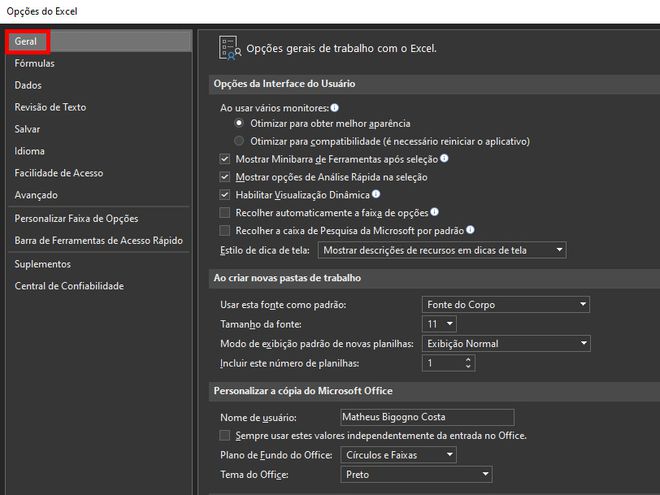Click info icon next to 'Ao usar vários monitores'

(x=335, y=108)
